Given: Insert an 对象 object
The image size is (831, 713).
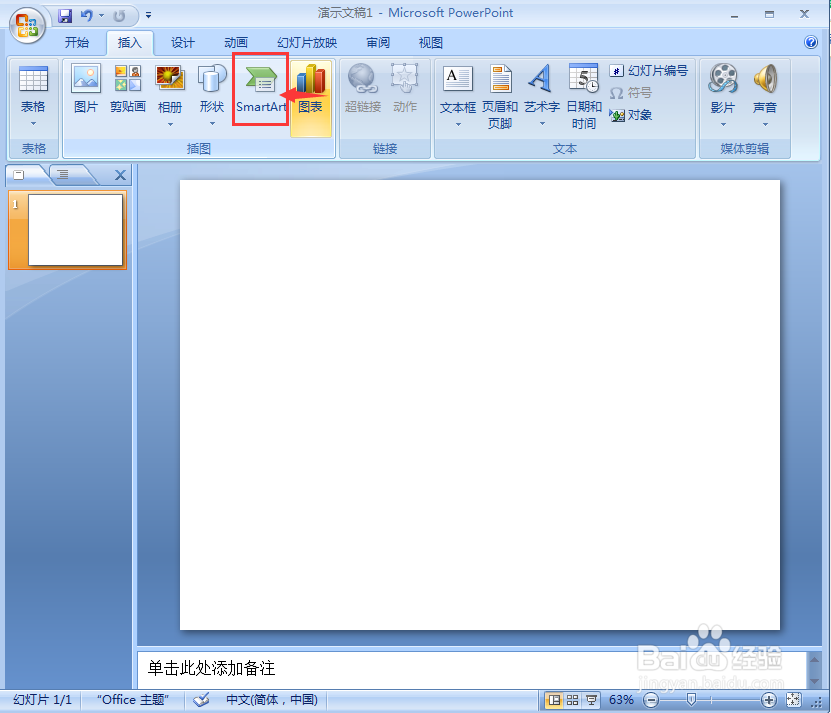Looking at the screenshot, I should pyautogui.click(x=631, y=115).
